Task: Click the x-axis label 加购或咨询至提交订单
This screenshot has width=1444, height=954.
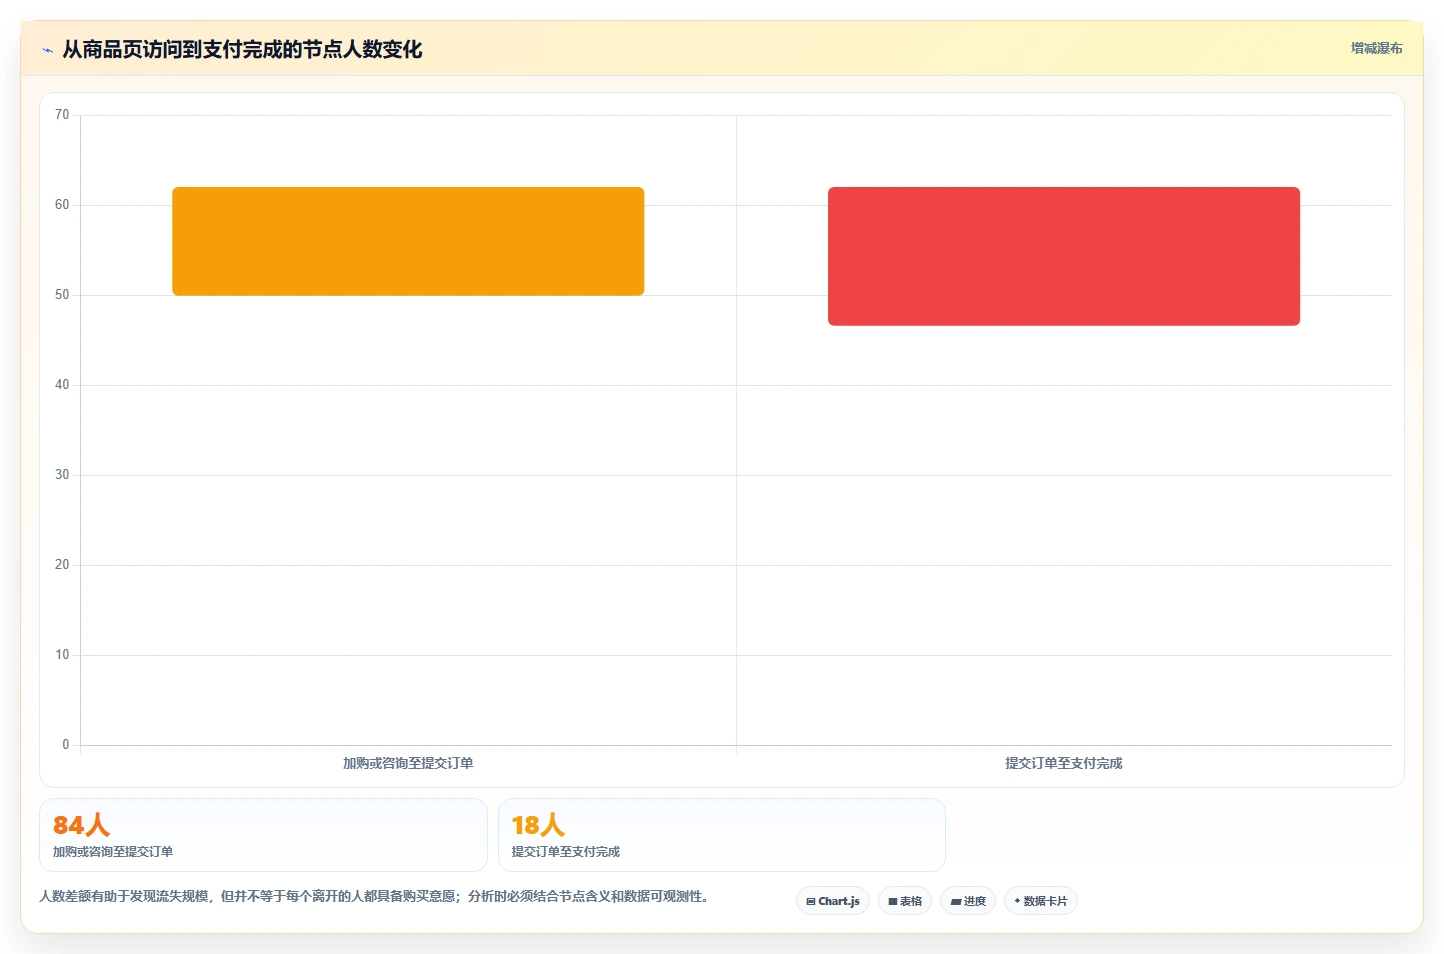Action: pos(408,763)
